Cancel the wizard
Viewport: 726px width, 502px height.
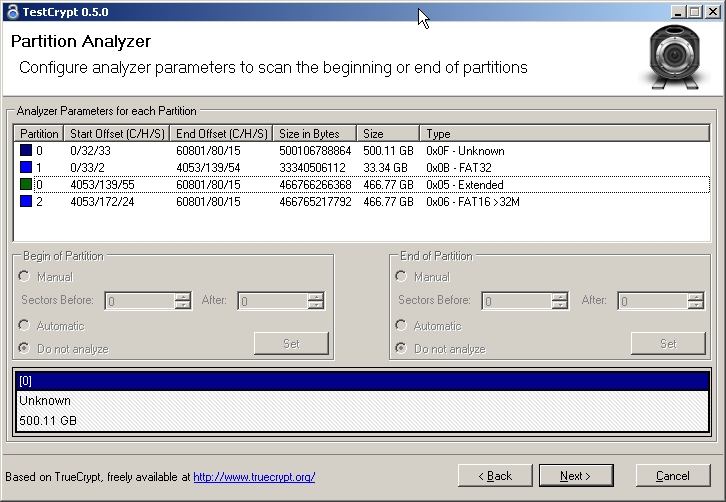coord(673,476)
